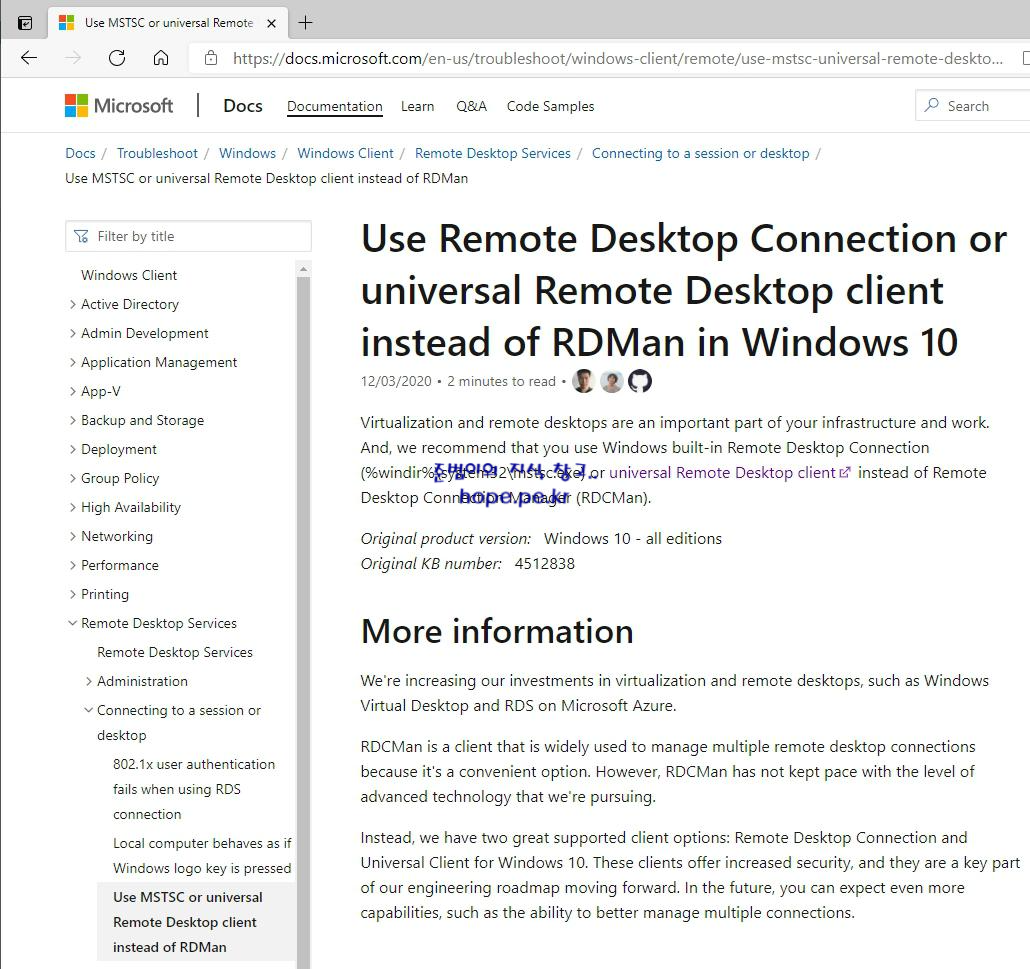Image resolution: width=1030 pixels, height=969 pixels.
Task: Click the Docs breadcrumb link
Action: pos(80,153)
